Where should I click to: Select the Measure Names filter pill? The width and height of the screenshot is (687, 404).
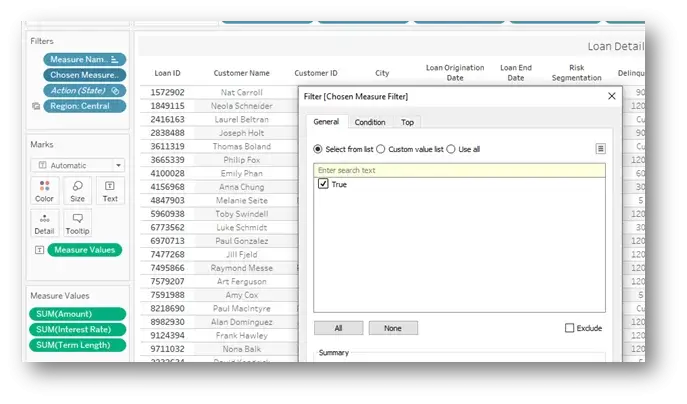(x=85, y=59)
